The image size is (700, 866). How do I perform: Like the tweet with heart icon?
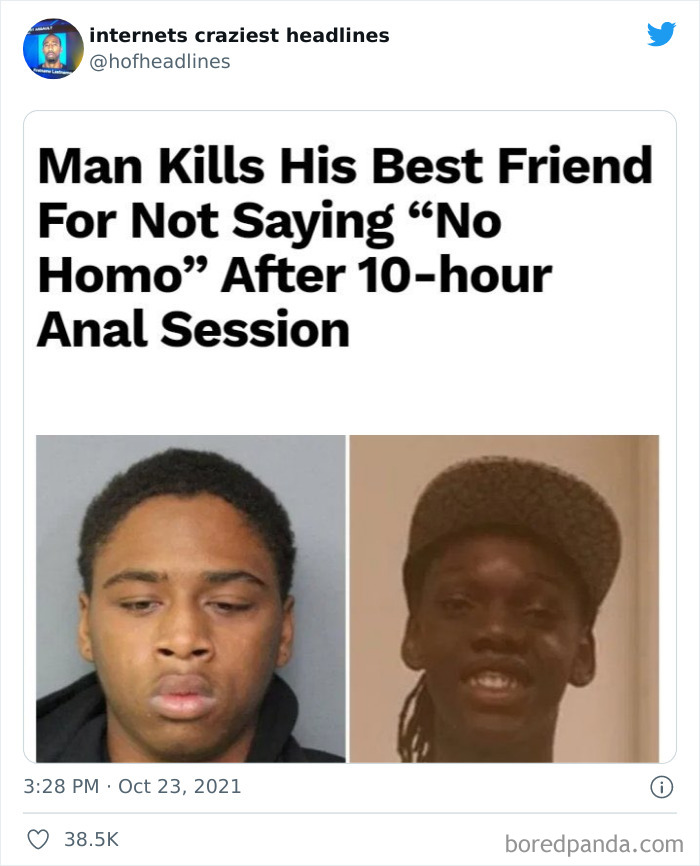pos(38,839)
